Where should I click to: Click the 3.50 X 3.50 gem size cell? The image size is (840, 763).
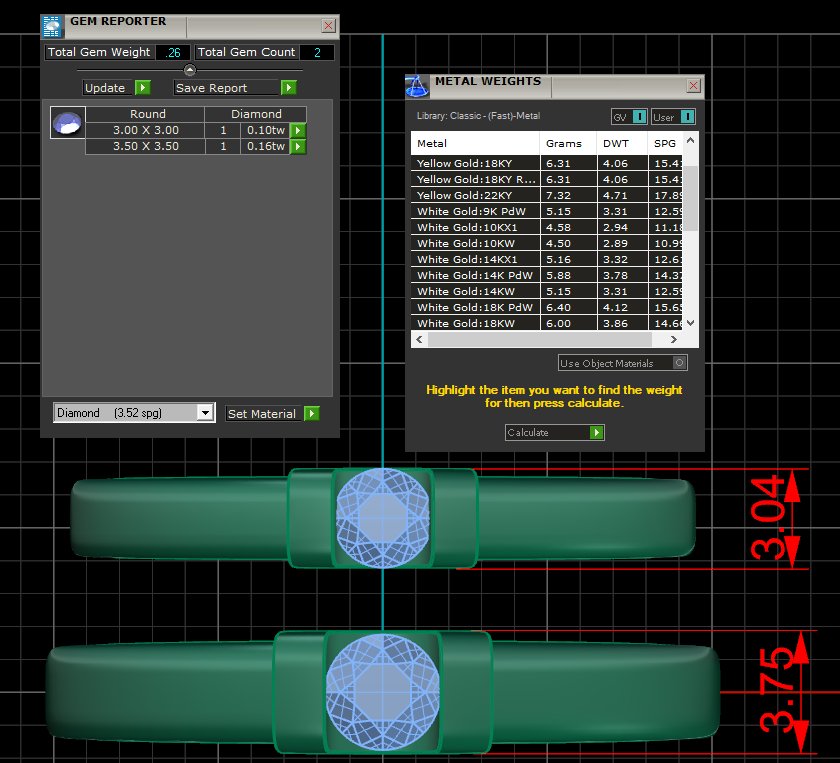click(145, 146)
